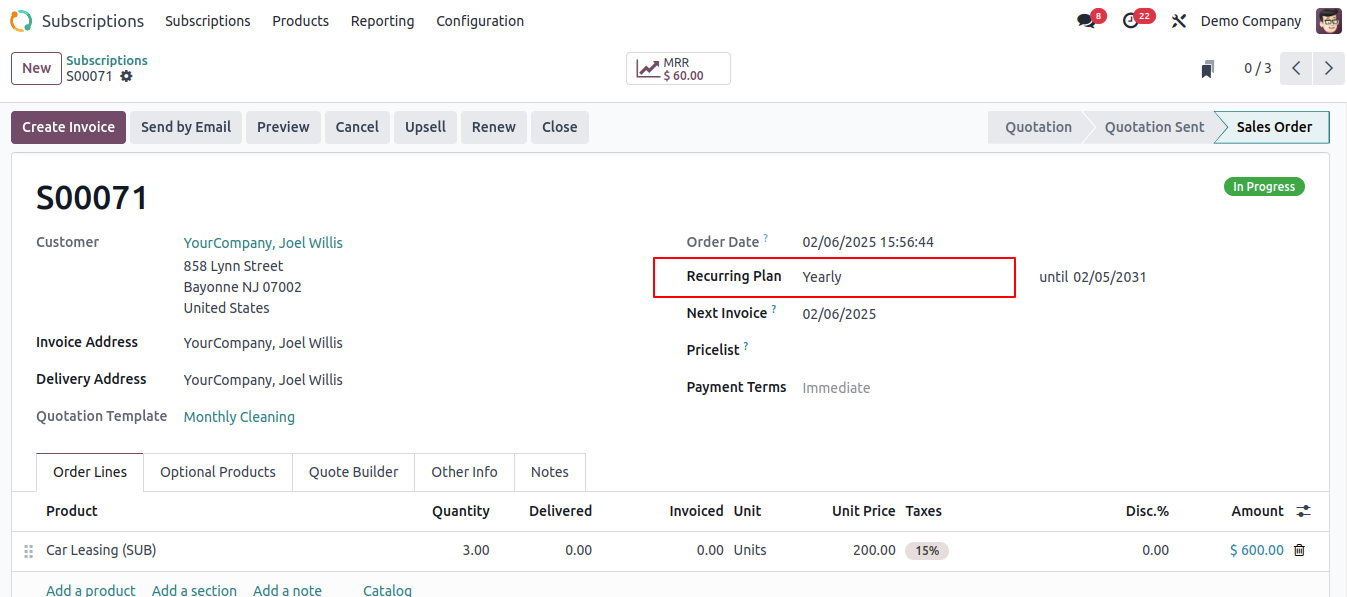
Task: Click Order Date help question mark
Action: coord(766,238)
